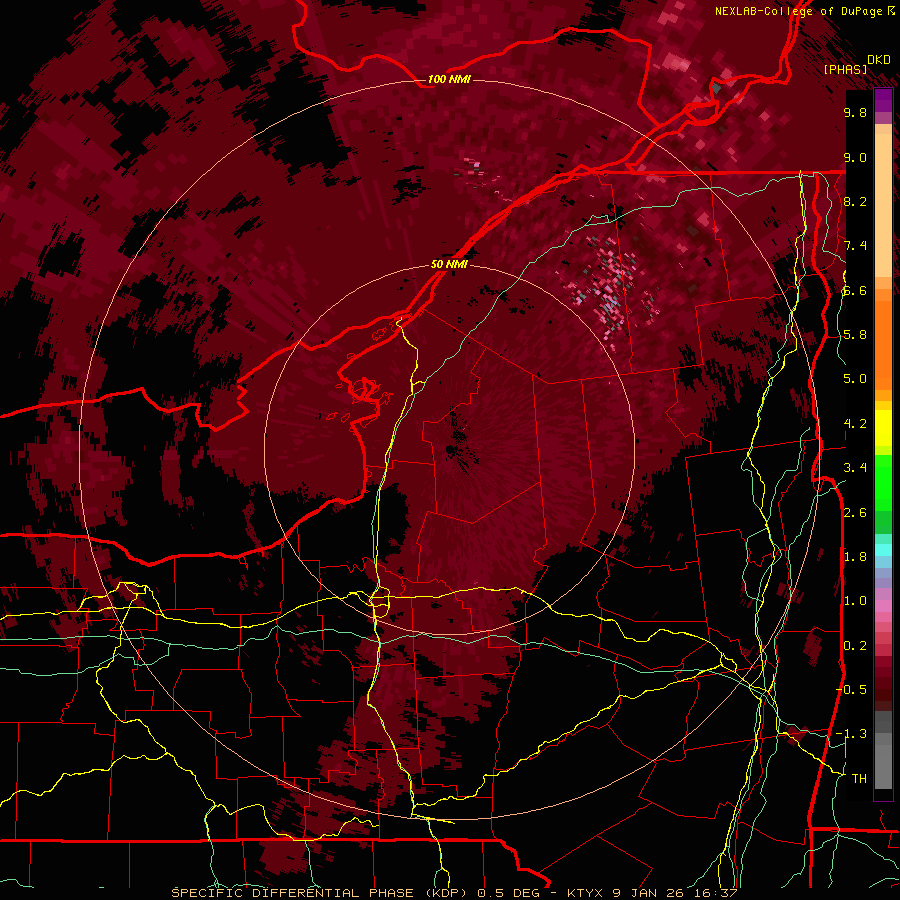900x900 pixels.
Task: Click the 9.0 value on the color scale
Action: pyautogui.click(x=855, y=157)
